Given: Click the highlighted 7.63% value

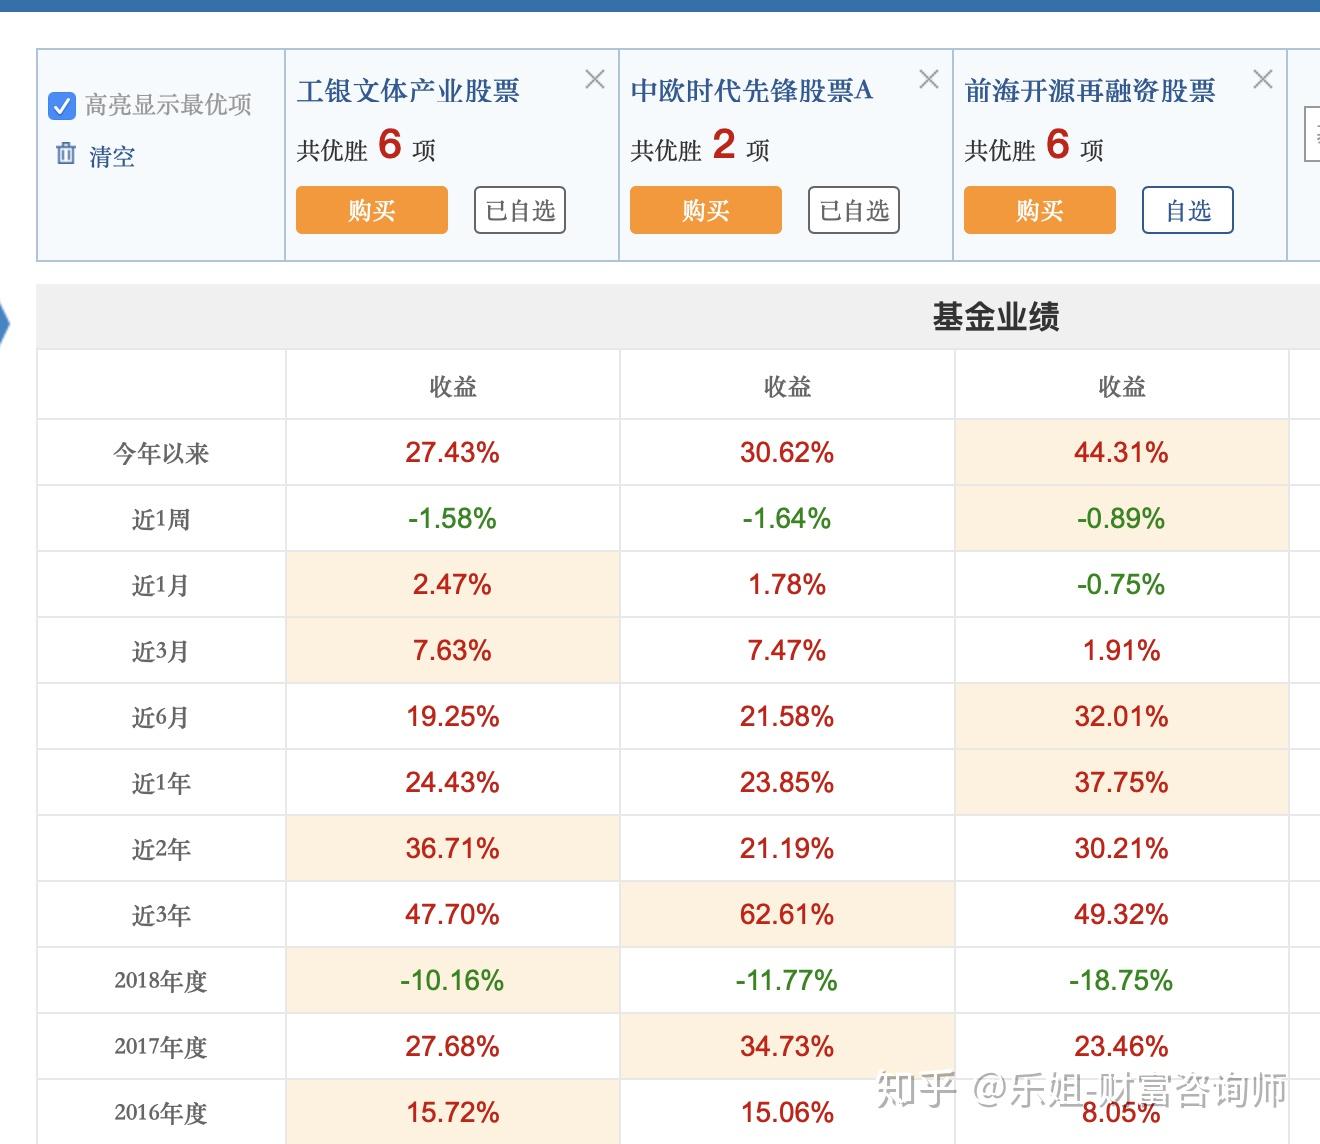Looking at the screenshot, I should click(452, 650).
